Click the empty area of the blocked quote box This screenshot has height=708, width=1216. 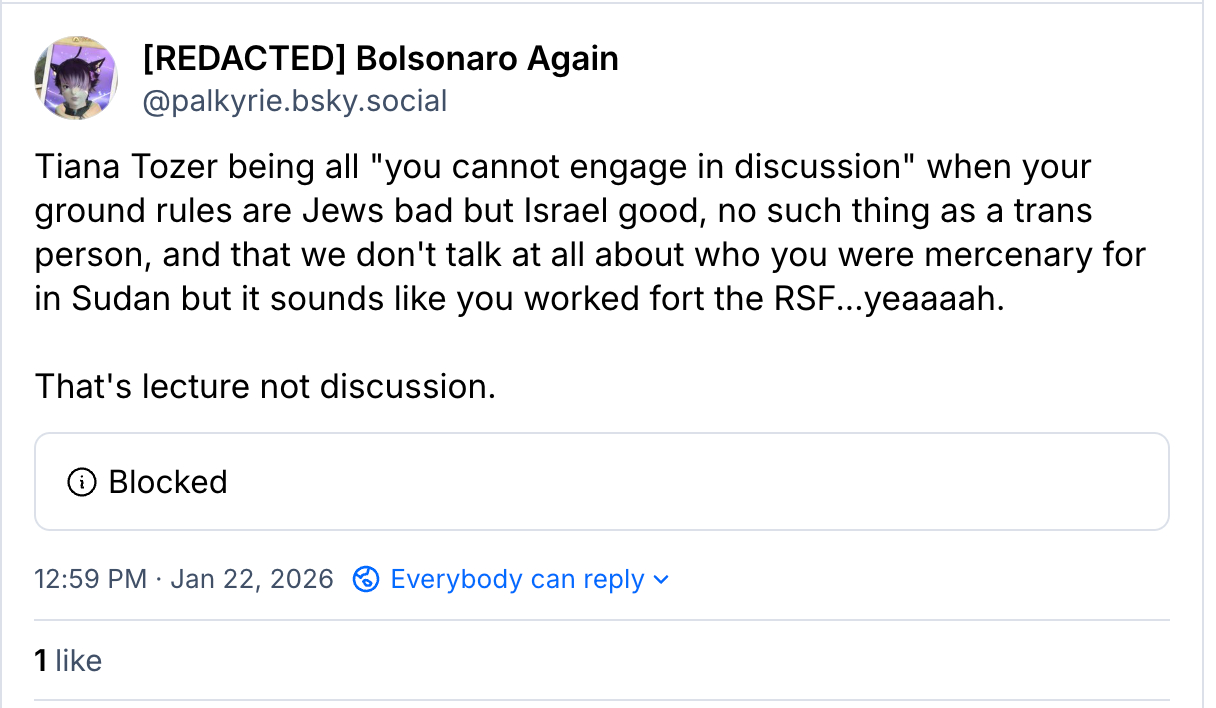700,482
